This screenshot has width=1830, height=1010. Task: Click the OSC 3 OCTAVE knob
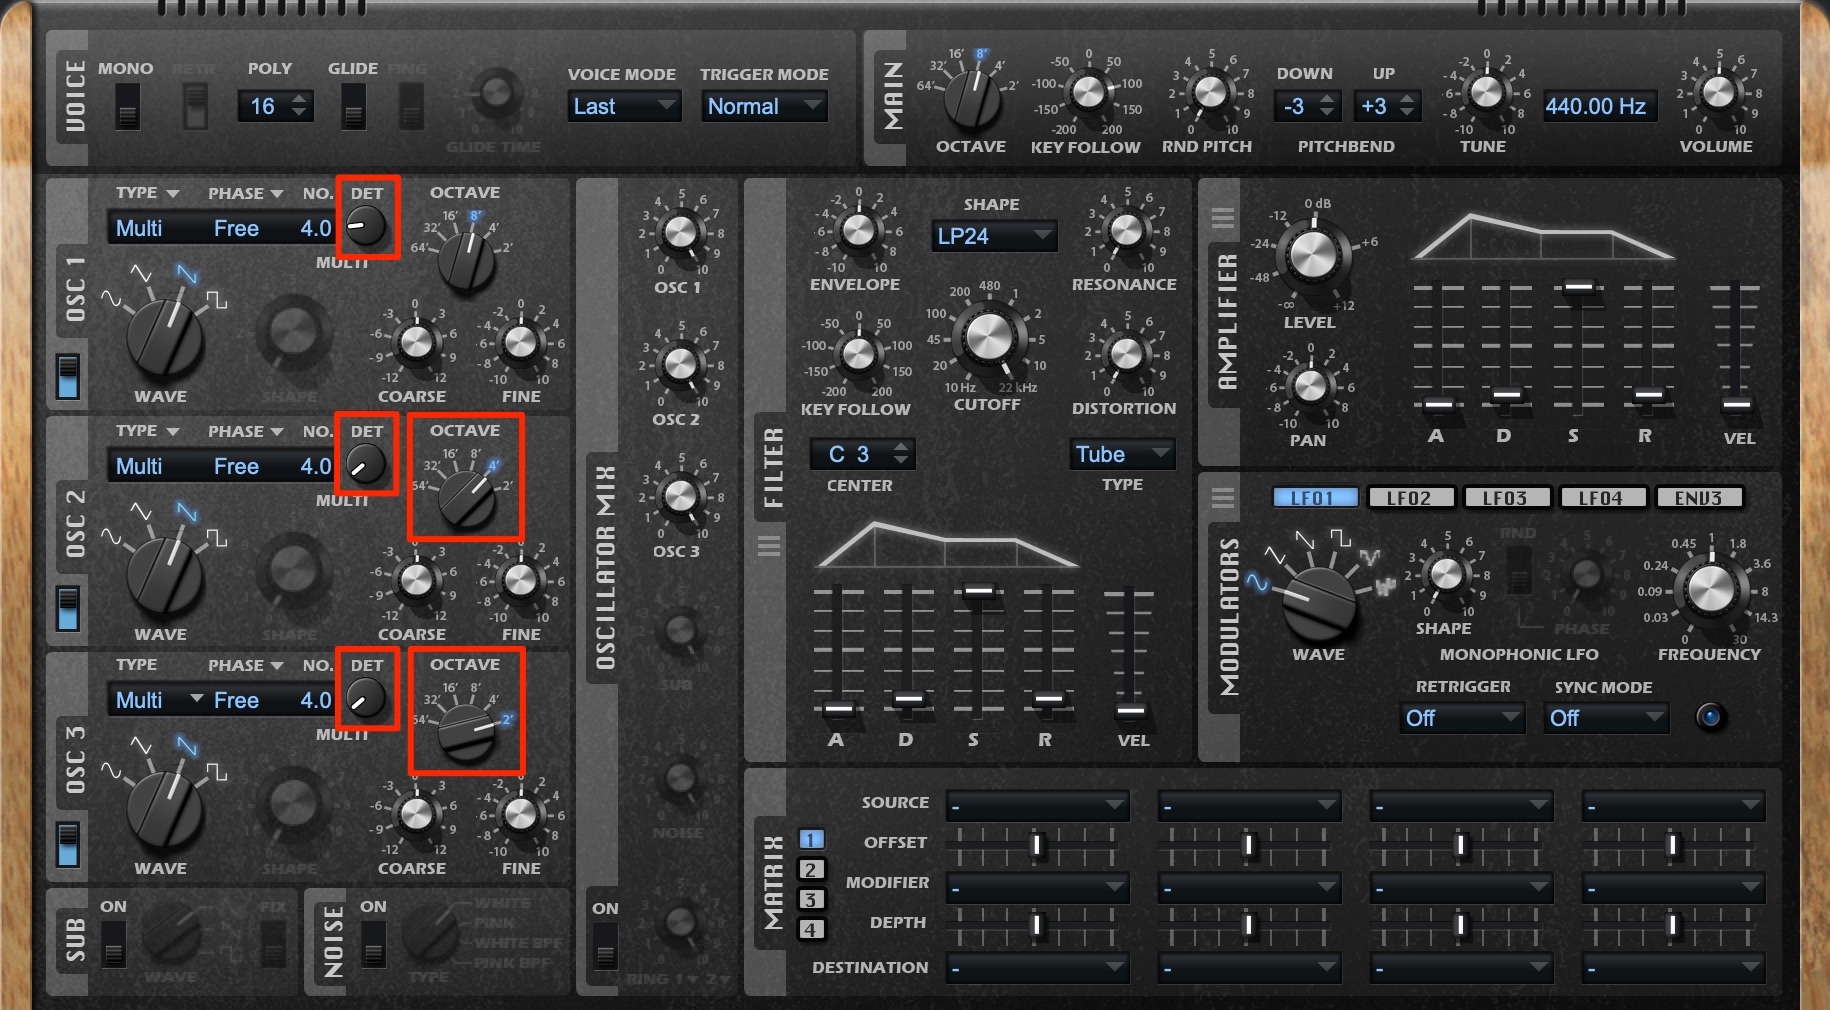[x=468, y=734]
